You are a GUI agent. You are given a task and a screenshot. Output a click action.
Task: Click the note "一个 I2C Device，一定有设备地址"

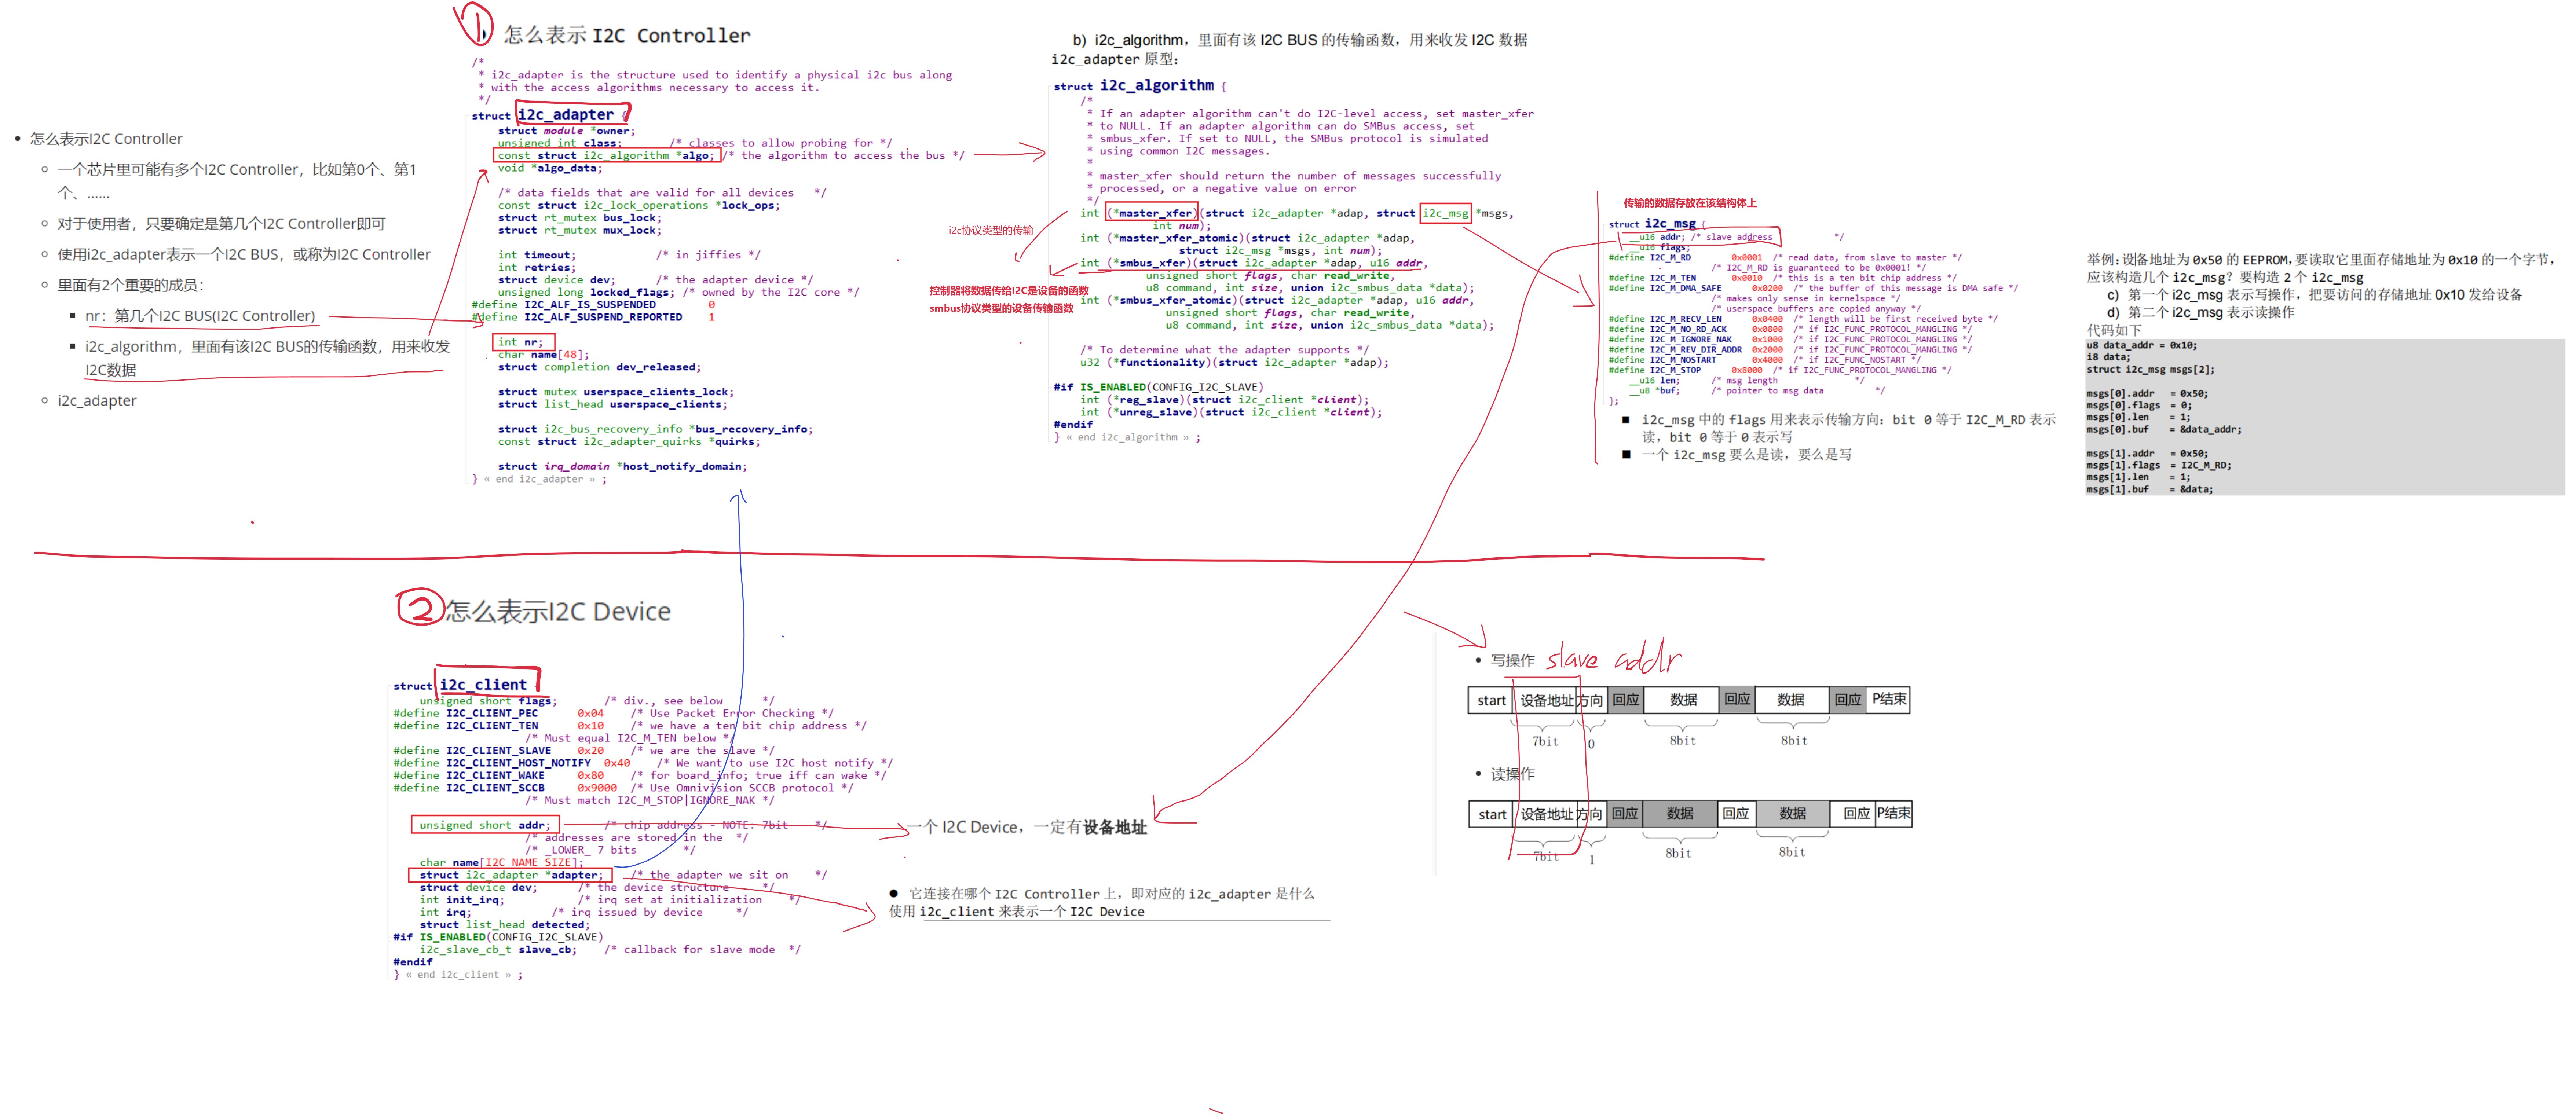coord(1027,828)
